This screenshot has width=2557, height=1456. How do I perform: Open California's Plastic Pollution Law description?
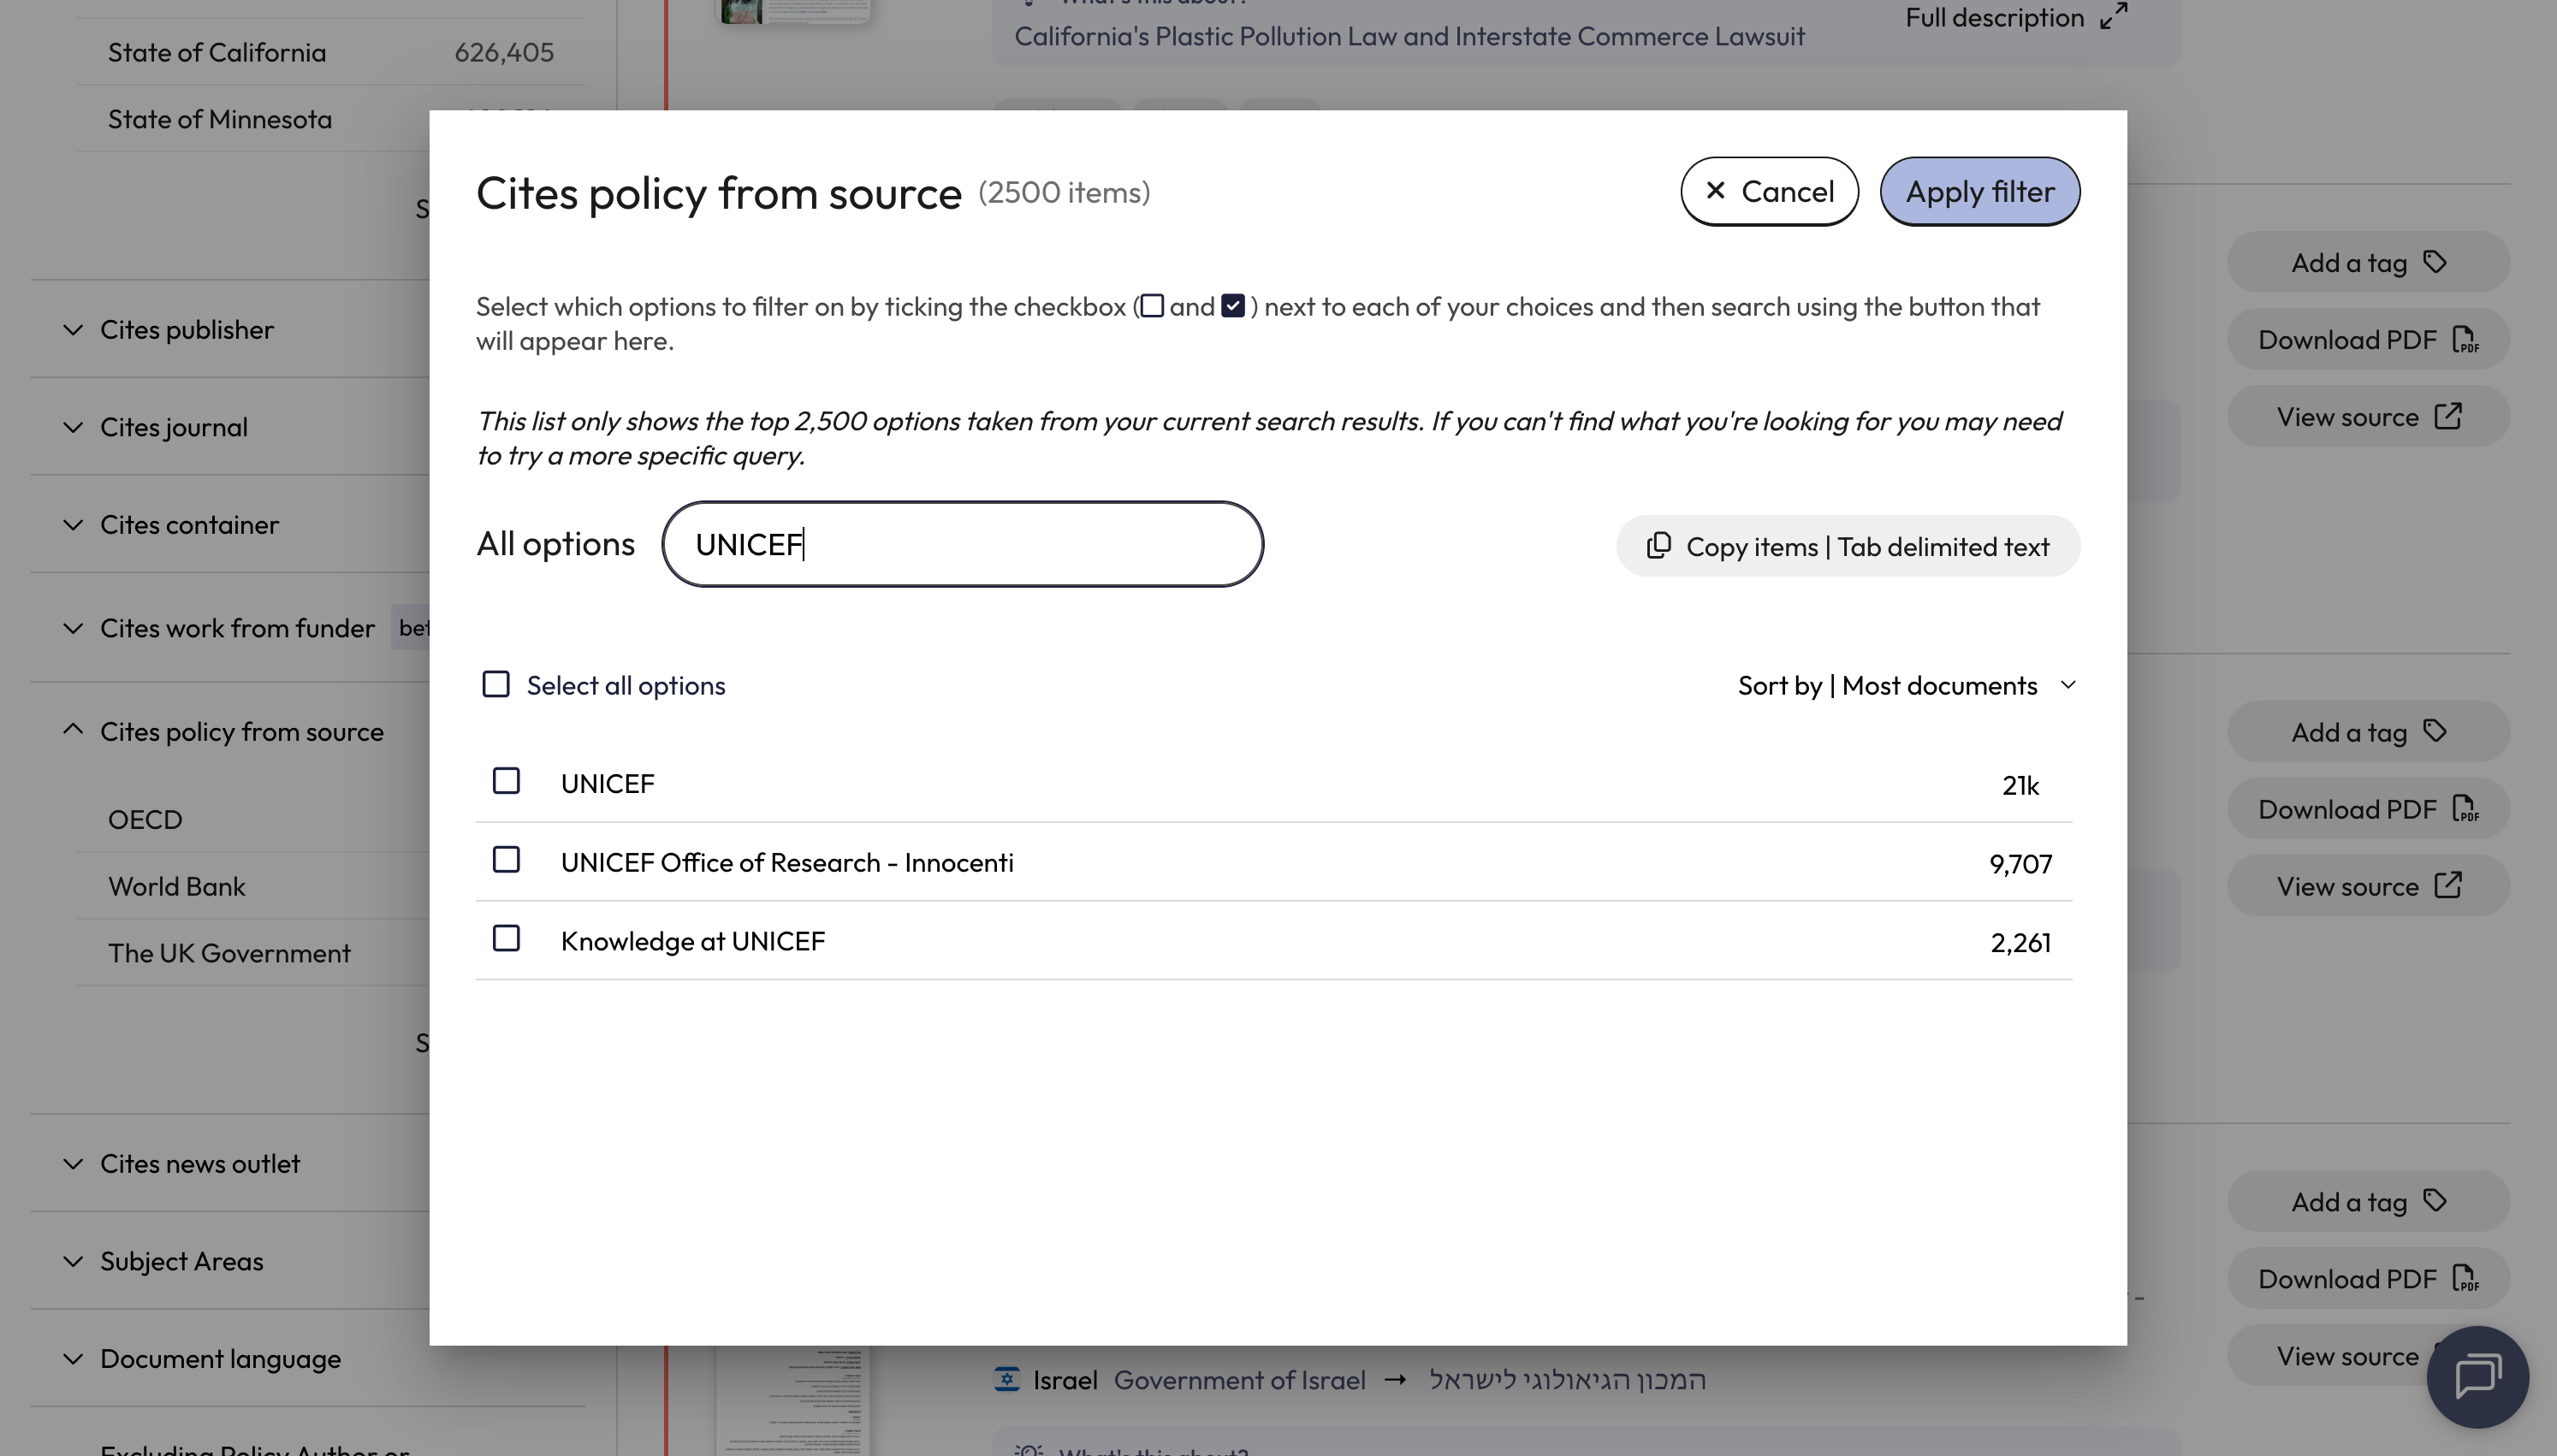[1409, 36]
